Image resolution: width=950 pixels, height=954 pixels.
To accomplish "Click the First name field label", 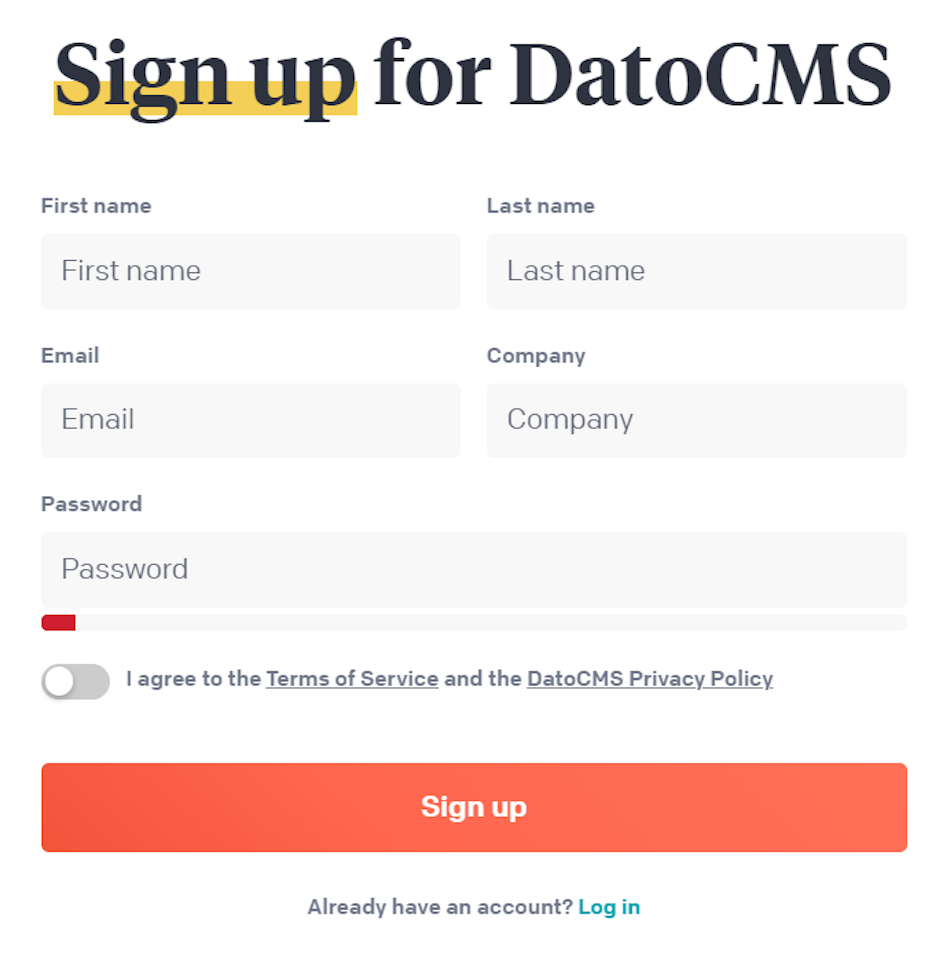I will coord(96,206).
